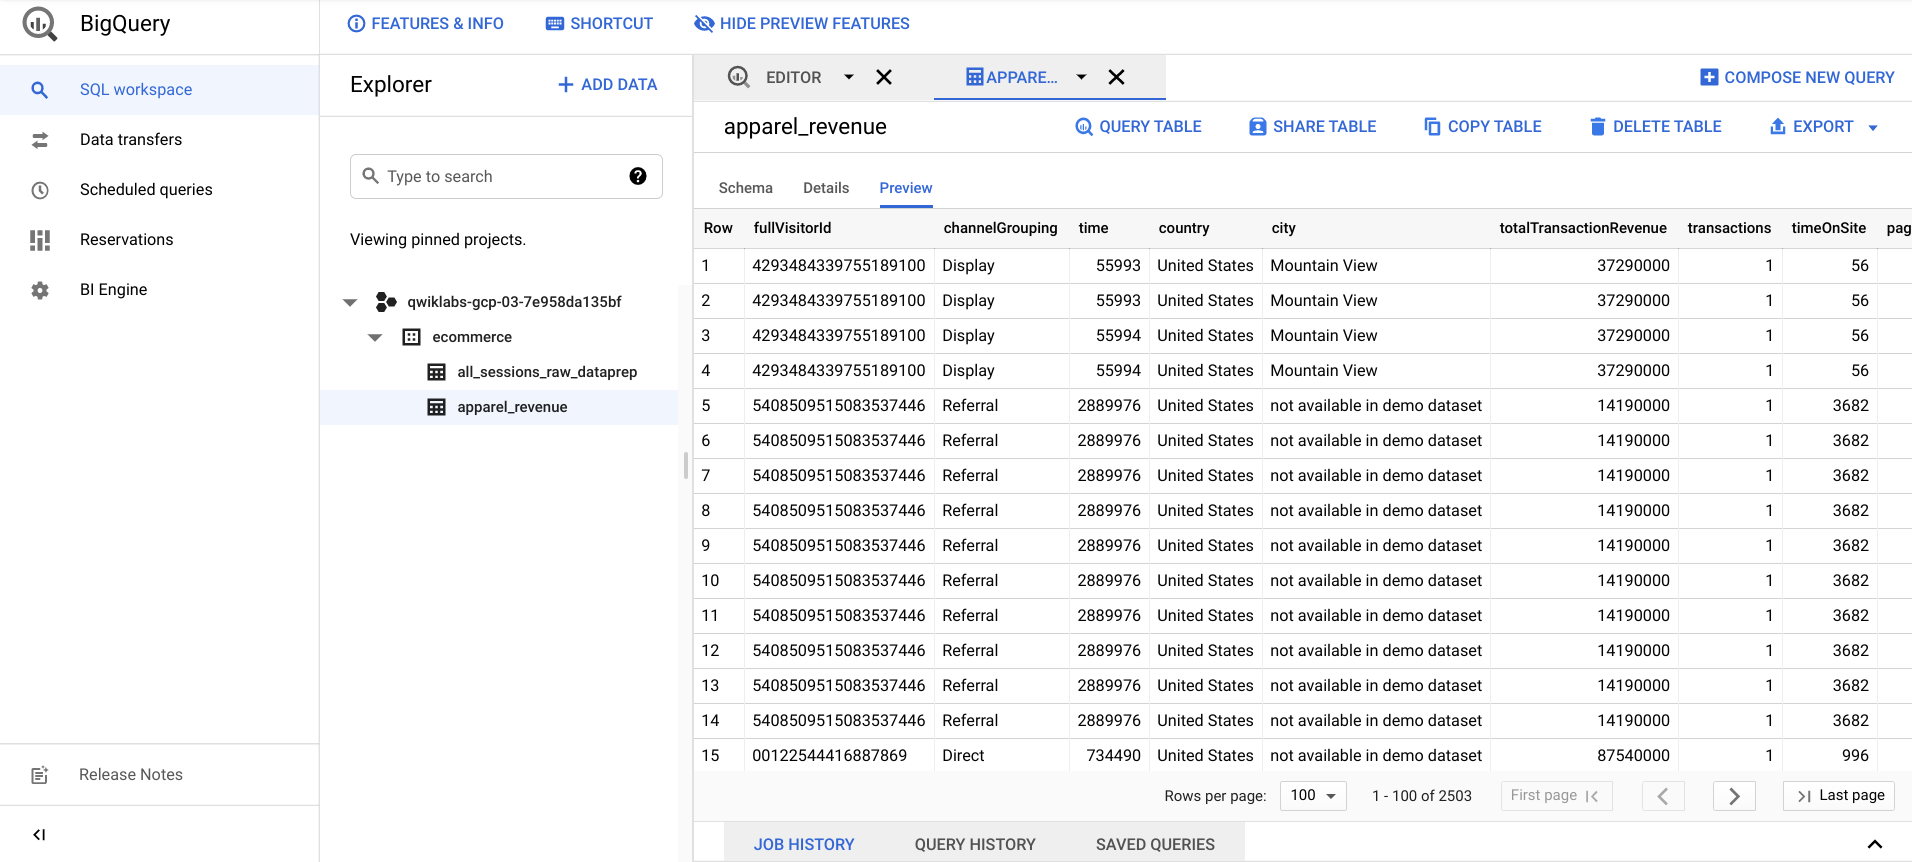Click row 15 fullVisitorId 00122544416887869
1912x862 pixels.
click(830, 756)
